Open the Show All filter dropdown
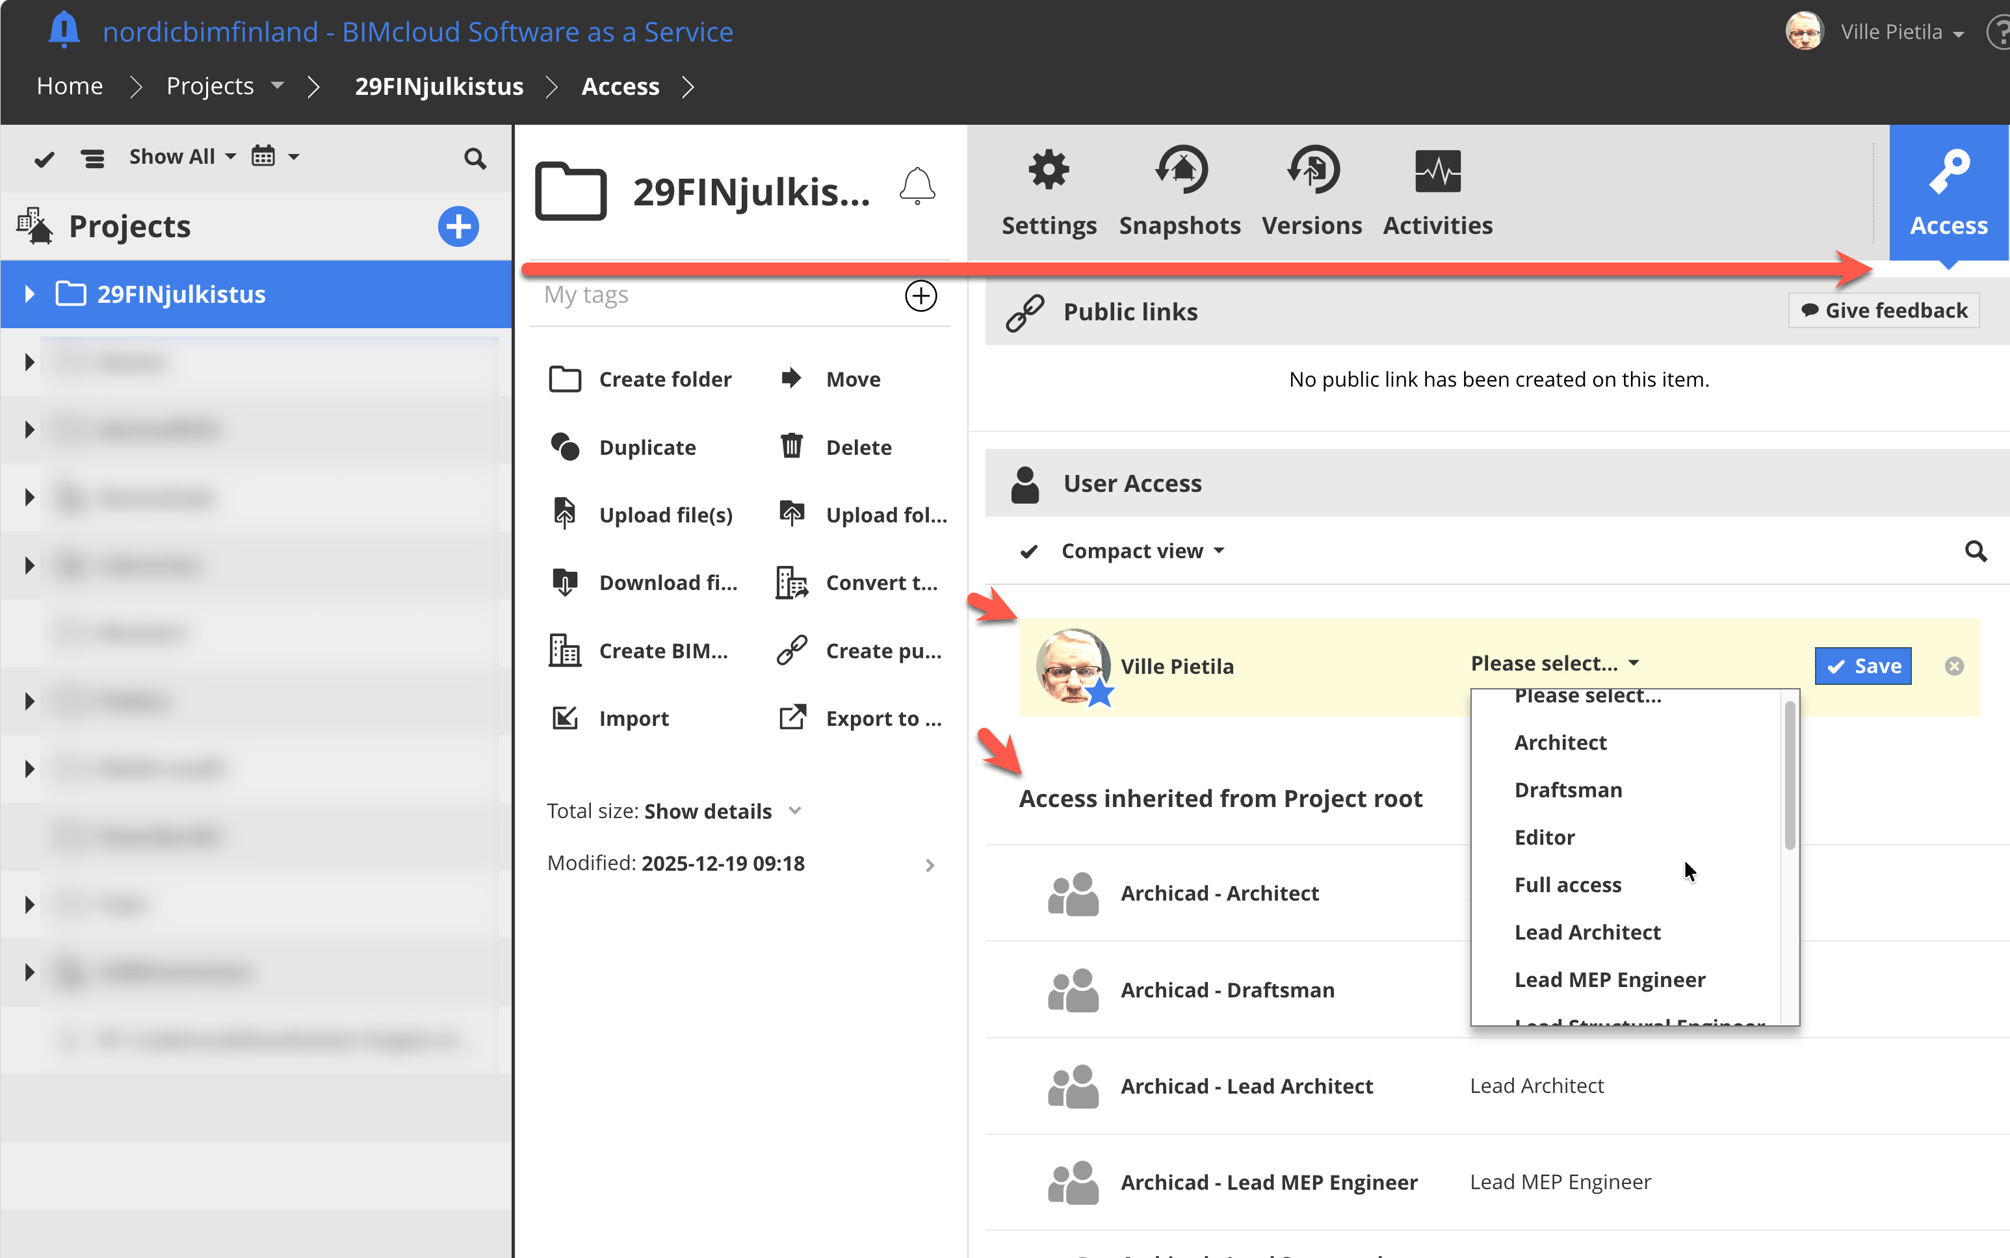 pyautogui.click(x=181, y=156)
